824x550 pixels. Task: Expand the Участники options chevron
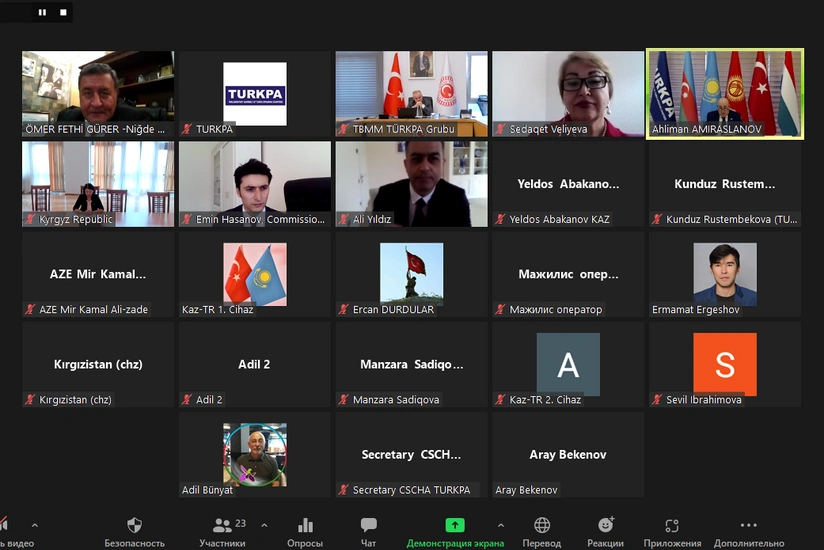click(x=264, y=525)
